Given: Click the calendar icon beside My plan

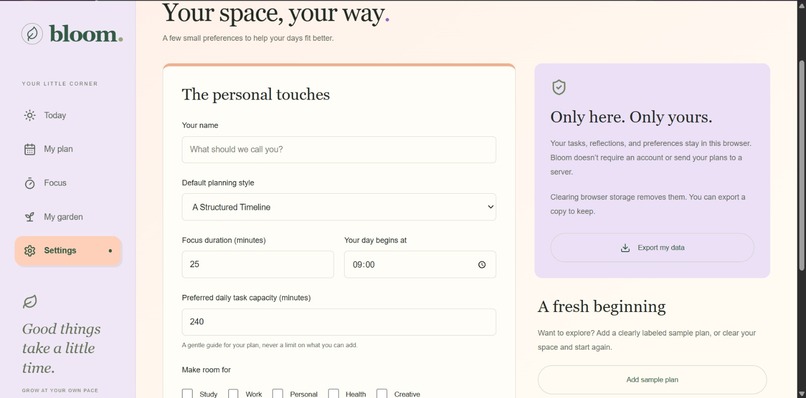Looking at the screenshot, I should point(30,149).
